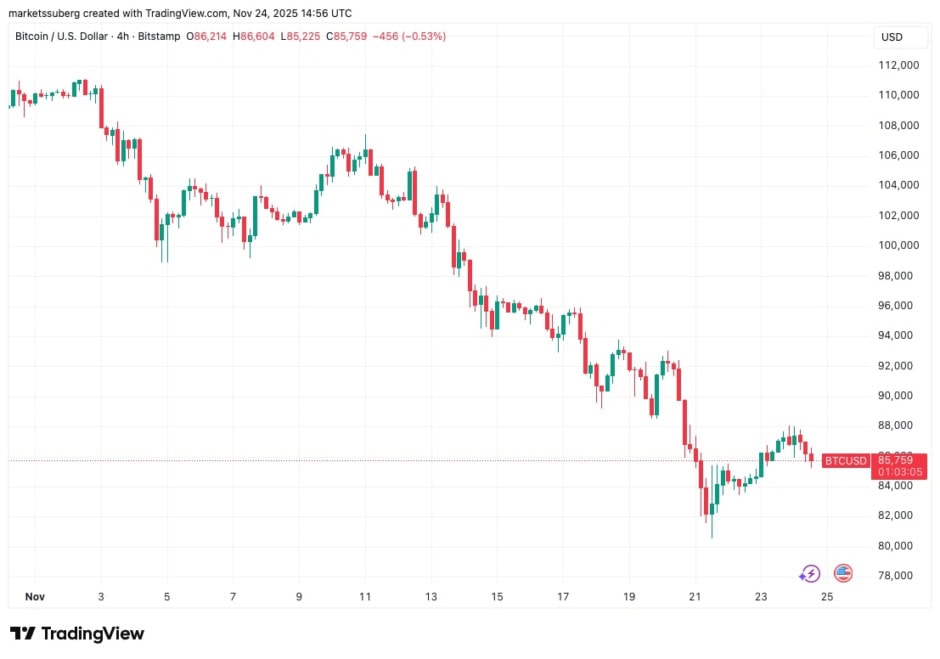Select the BTCUSD price label on the price axis

pyautogui.click(x=844, y=461)
